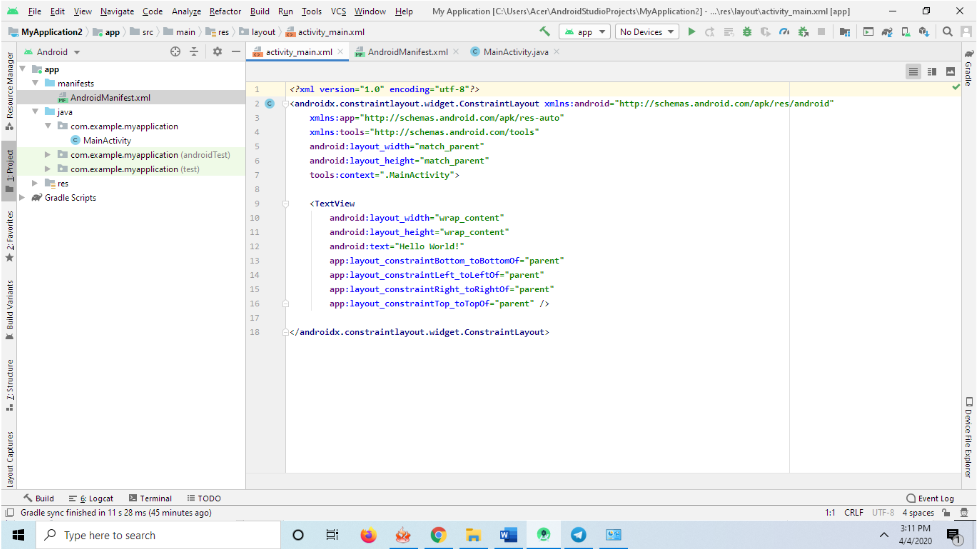978x549 pixels.
Task: Switch to the MainActivity.java tab
Action: [509, 51]
